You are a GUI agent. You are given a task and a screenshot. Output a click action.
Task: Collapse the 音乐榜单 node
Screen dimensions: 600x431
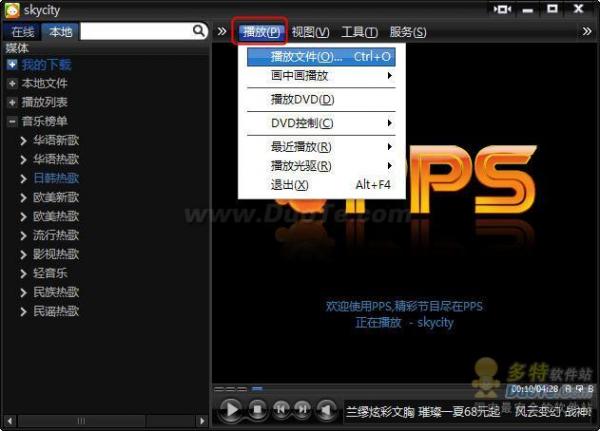pyautogui.click(x=12, y=122)
